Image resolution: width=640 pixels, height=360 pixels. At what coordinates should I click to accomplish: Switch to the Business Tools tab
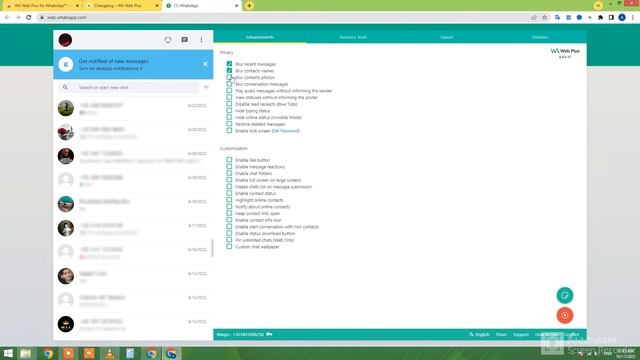[353, 37]
